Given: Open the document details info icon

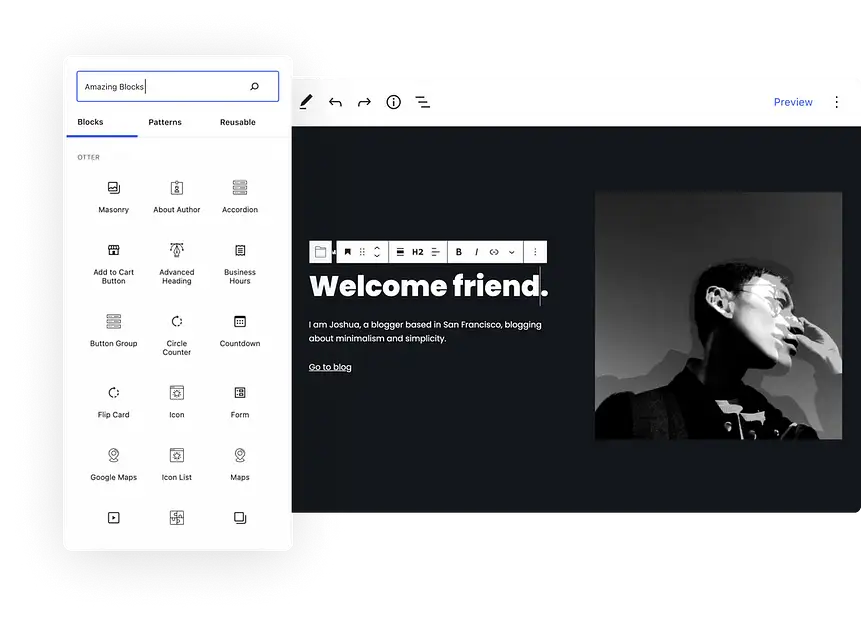Looking at the screenshot, I should (x=393, y=102).
